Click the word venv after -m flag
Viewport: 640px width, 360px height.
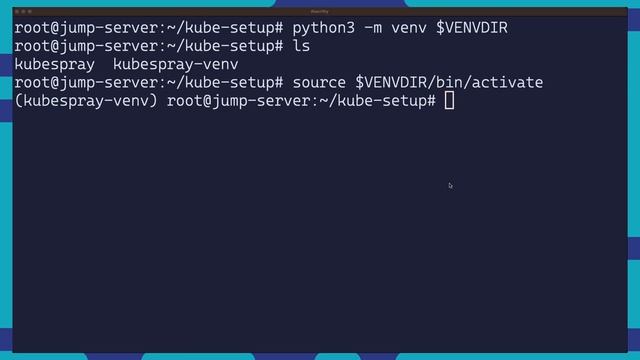tap(409, 28)
